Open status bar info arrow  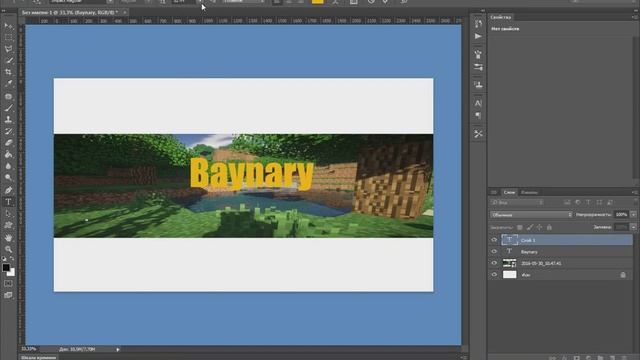118,349
